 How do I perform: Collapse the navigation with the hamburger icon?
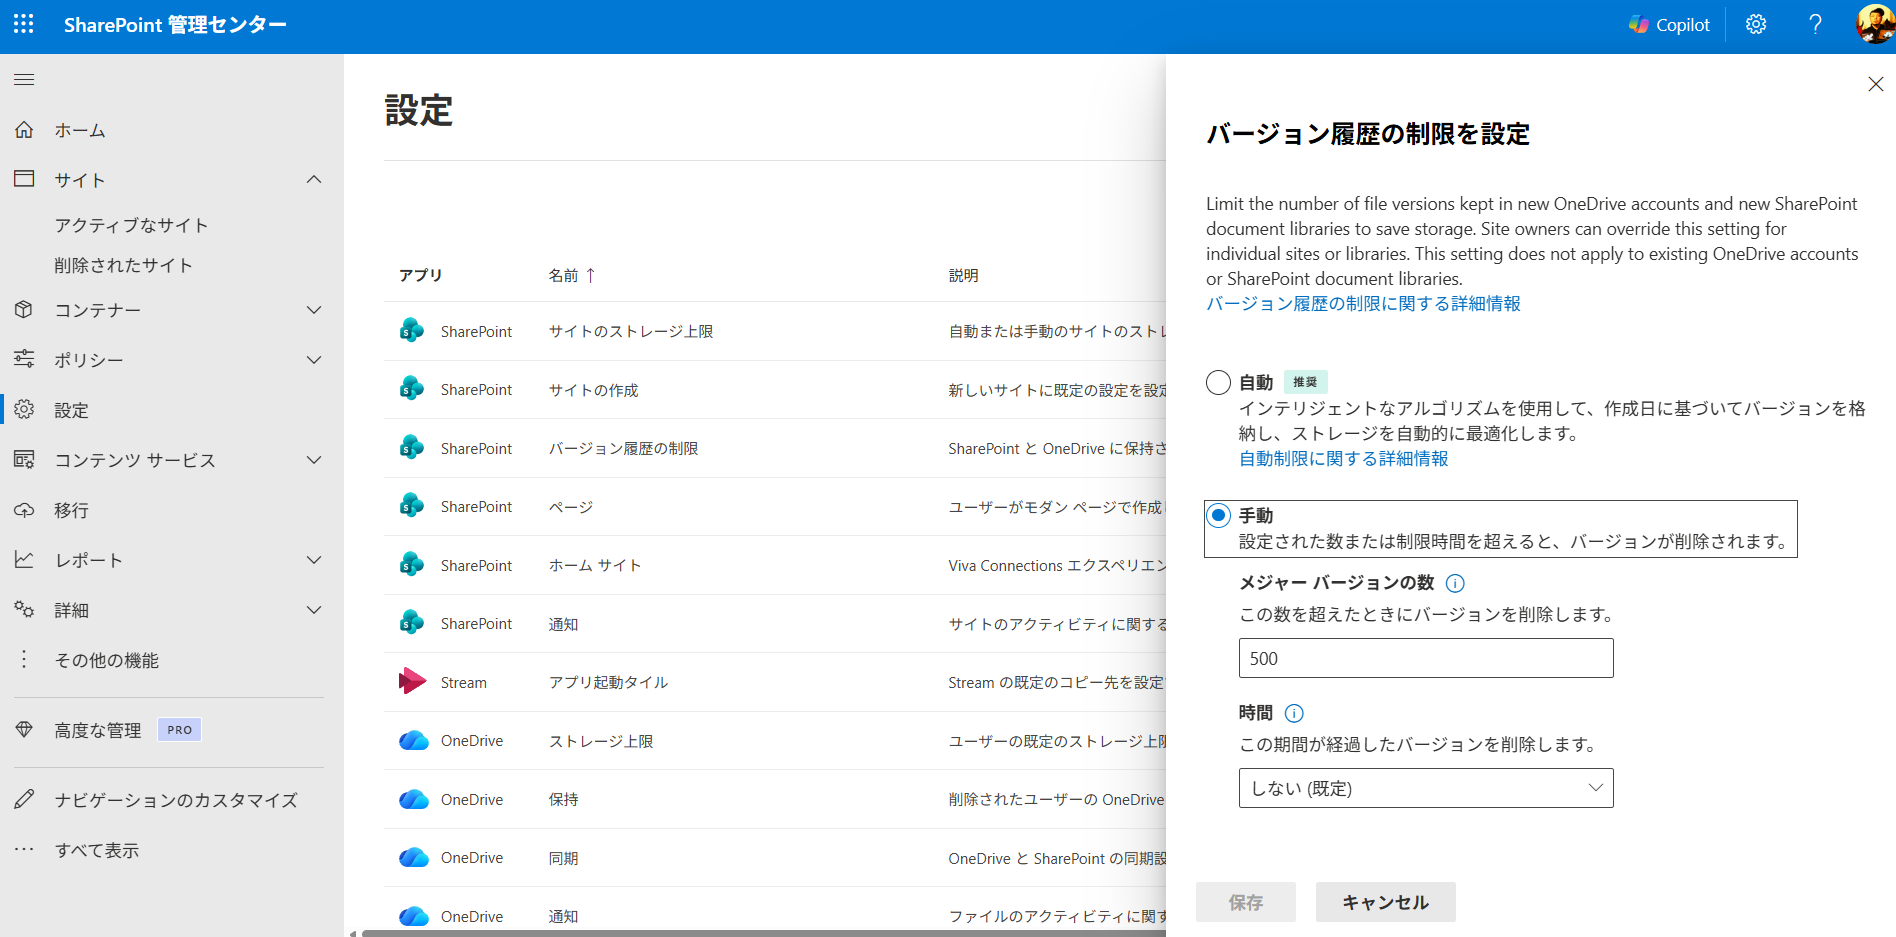click(x=24, y=80)
